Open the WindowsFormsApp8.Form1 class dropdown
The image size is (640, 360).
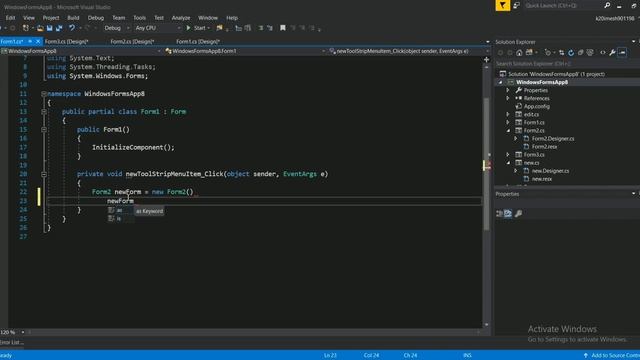click(x=245, y=51)
